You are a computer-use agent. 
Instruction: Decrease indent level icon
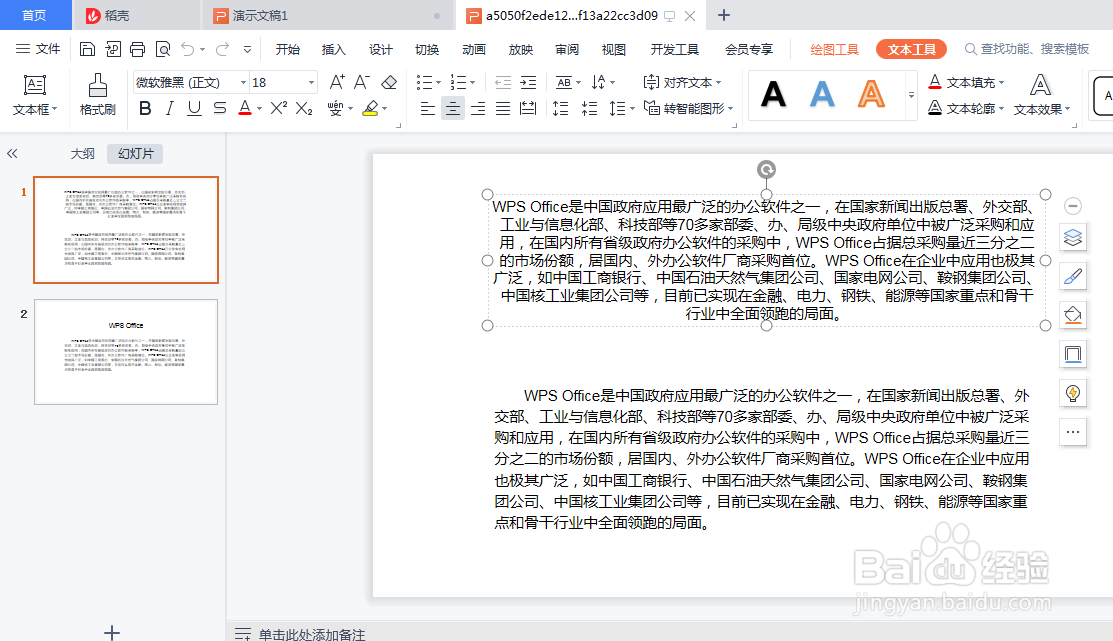pos(503,82)
